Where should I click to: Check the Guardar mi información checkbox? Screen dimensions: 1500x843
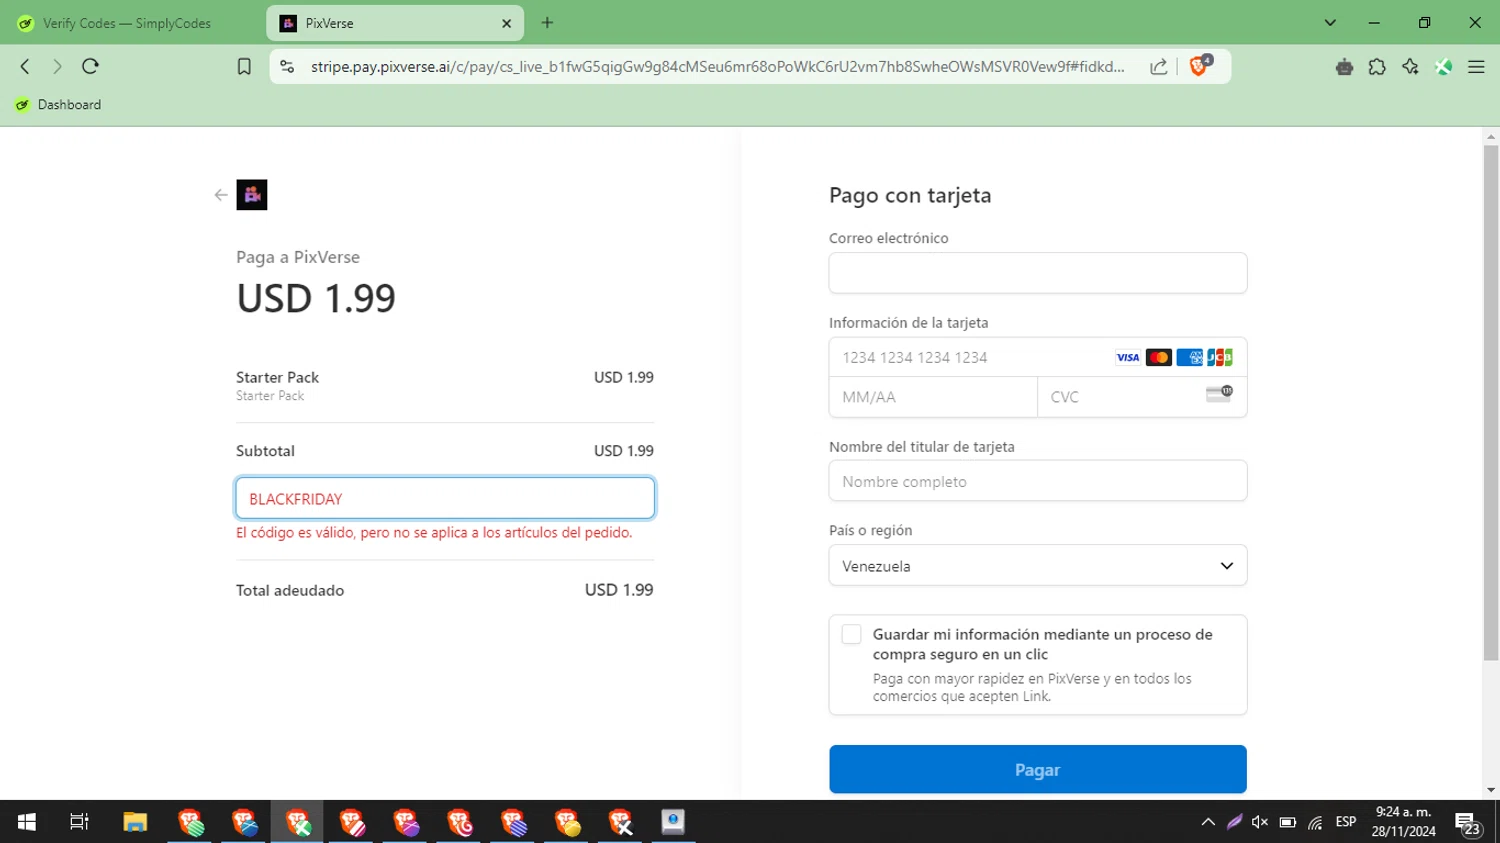[851, 634]
